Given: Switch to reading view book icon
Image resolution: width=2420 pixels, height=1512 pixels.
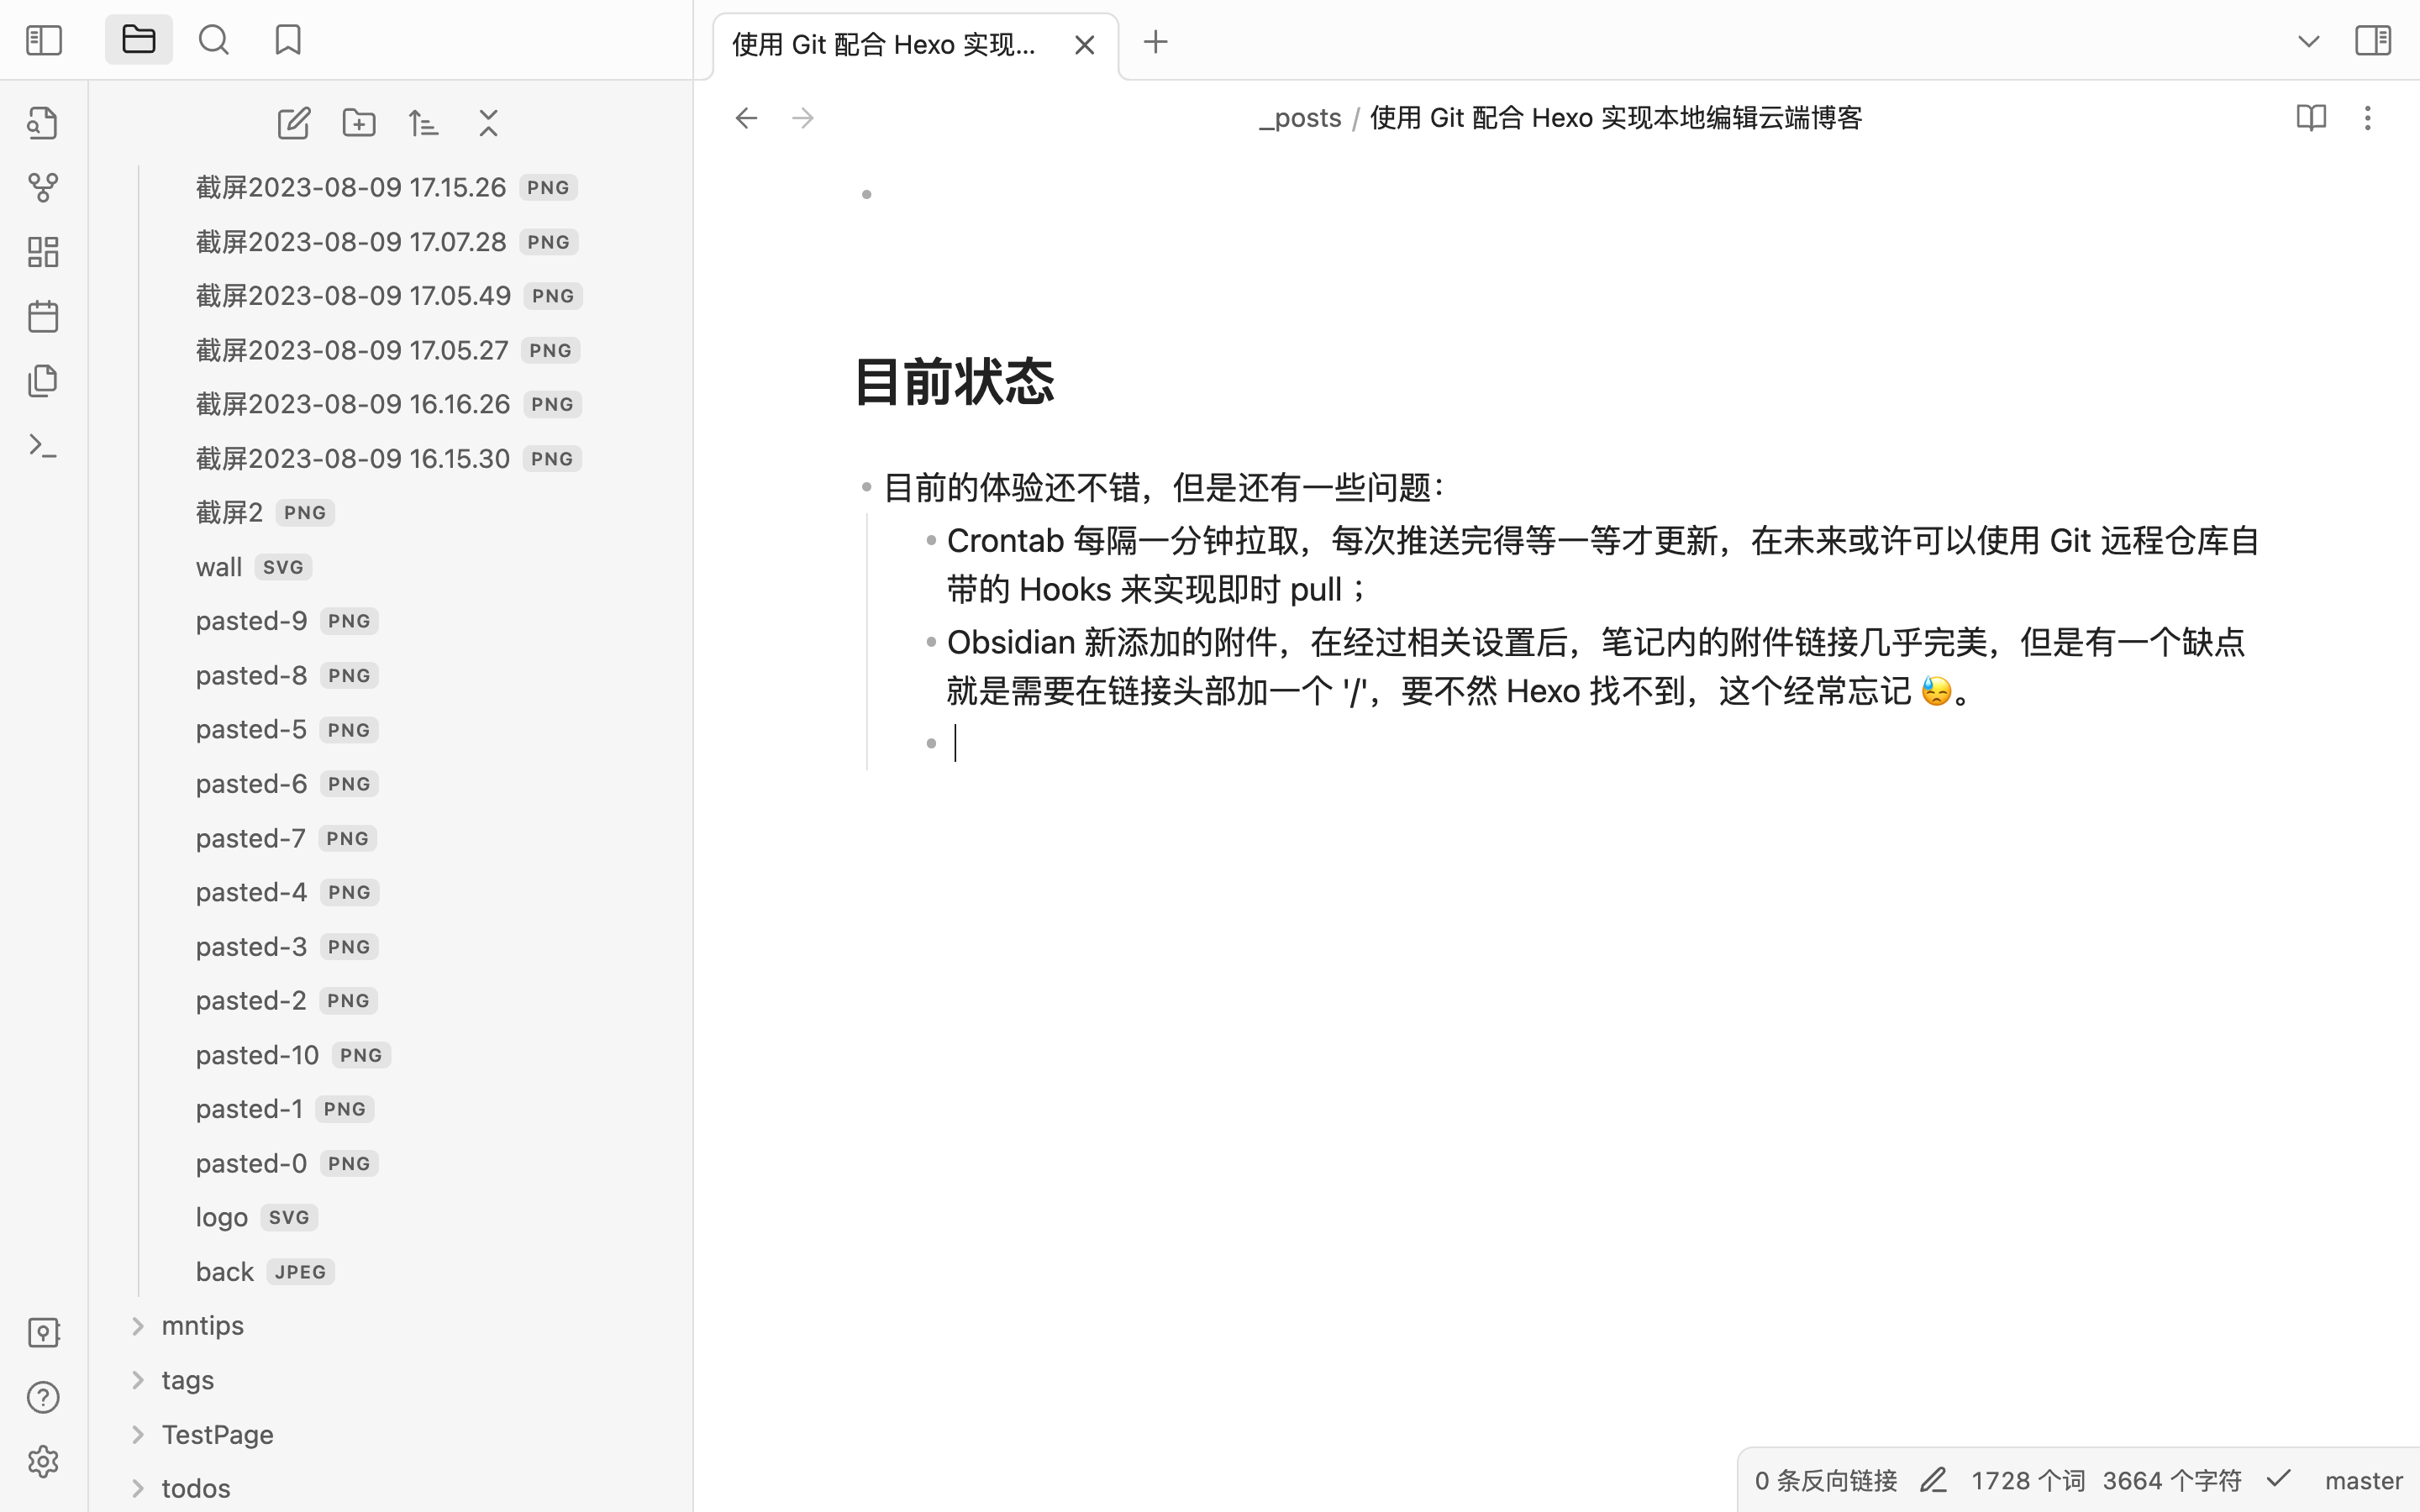Looking at the screenshot, I should pyautogui.click(x=2310, y=118).
